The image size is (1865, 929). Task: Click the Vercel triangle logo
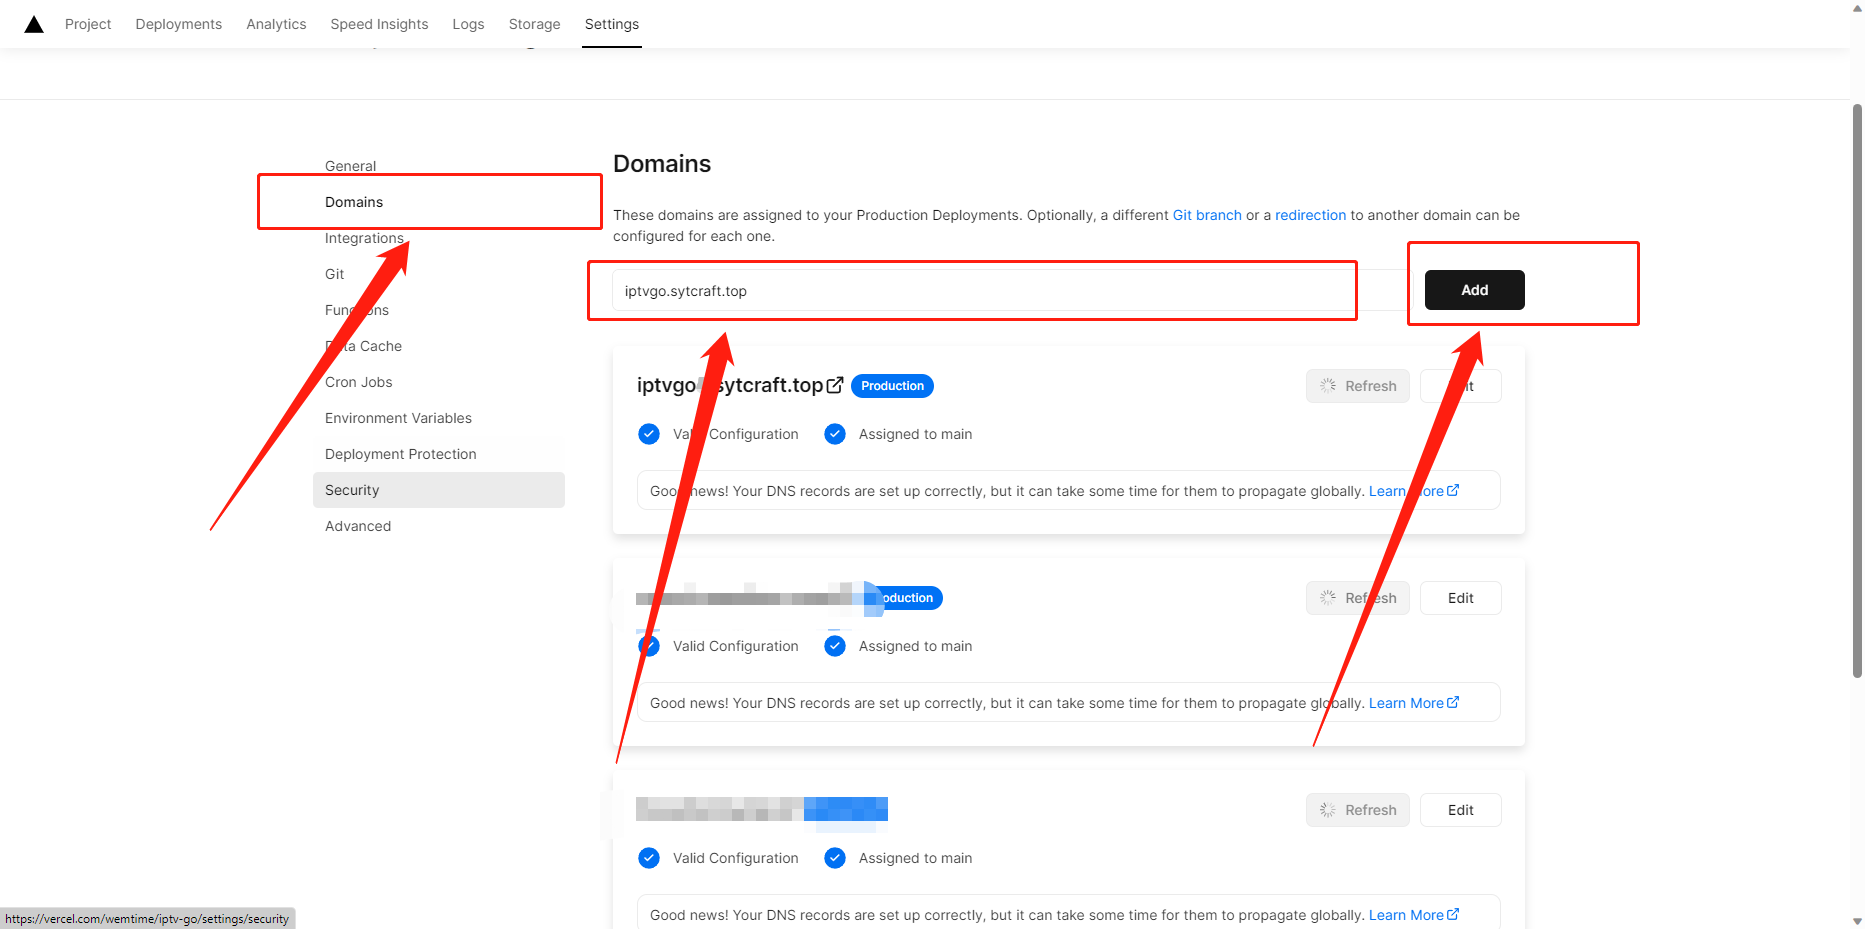(x=34, y=24)
